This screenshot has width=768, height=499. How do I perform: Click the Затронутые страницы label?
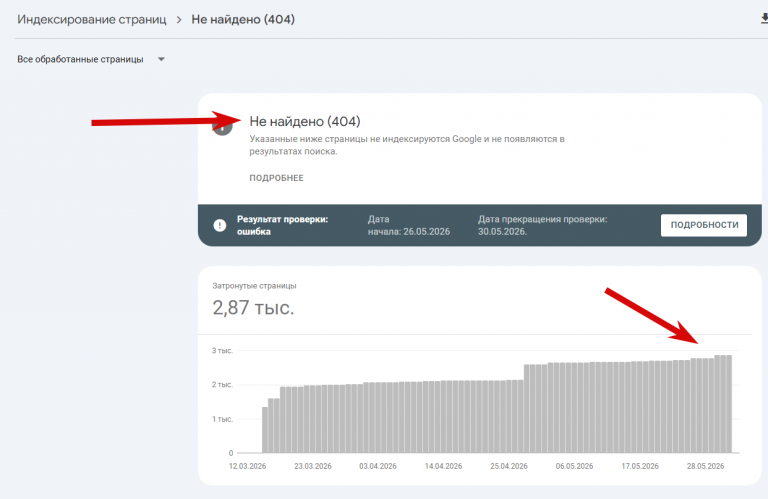pos(254,285)
